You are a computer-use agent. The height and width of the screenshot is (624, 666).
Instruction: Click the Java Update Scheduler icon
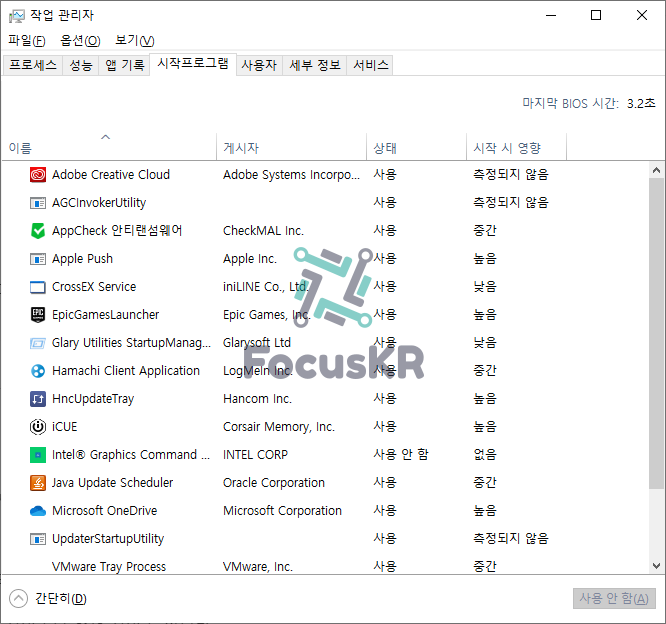tap(38, 483)
